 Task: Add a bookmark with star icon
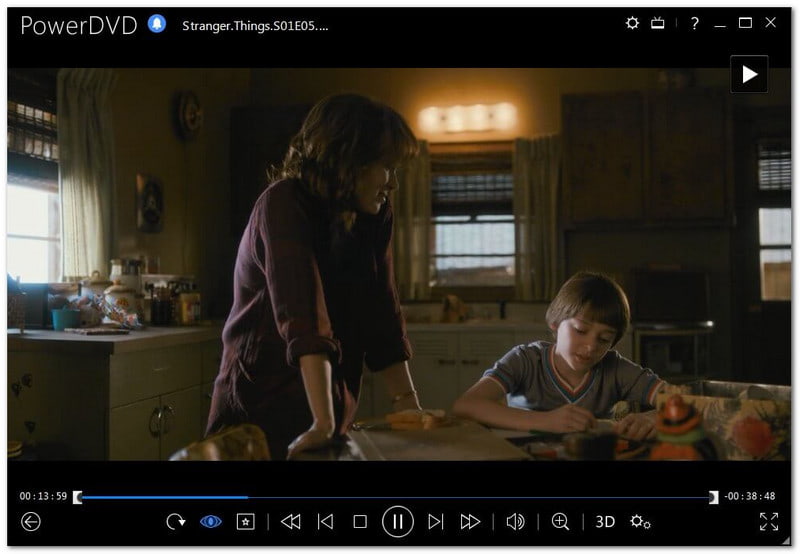click(245, 521)
